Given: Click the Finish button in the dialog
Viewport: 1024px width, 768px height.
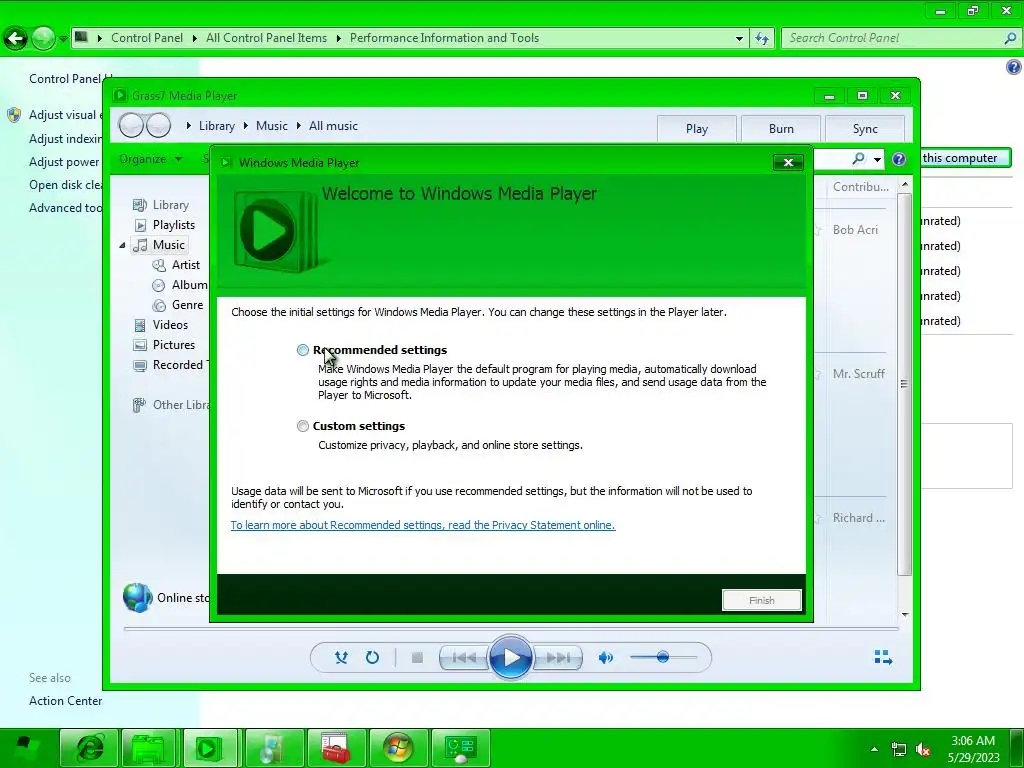Looking at the screenshot, I should coord(761,600).
